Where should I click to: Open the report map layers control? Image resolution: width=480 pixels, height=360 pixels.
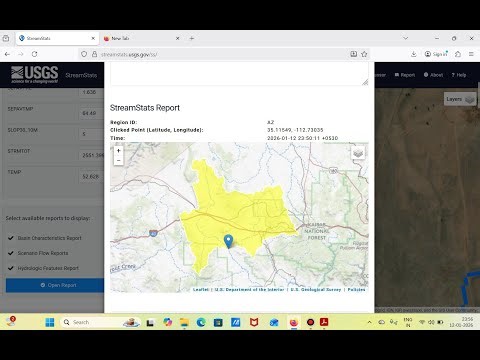pyautogui.click(x=358, y=153)
